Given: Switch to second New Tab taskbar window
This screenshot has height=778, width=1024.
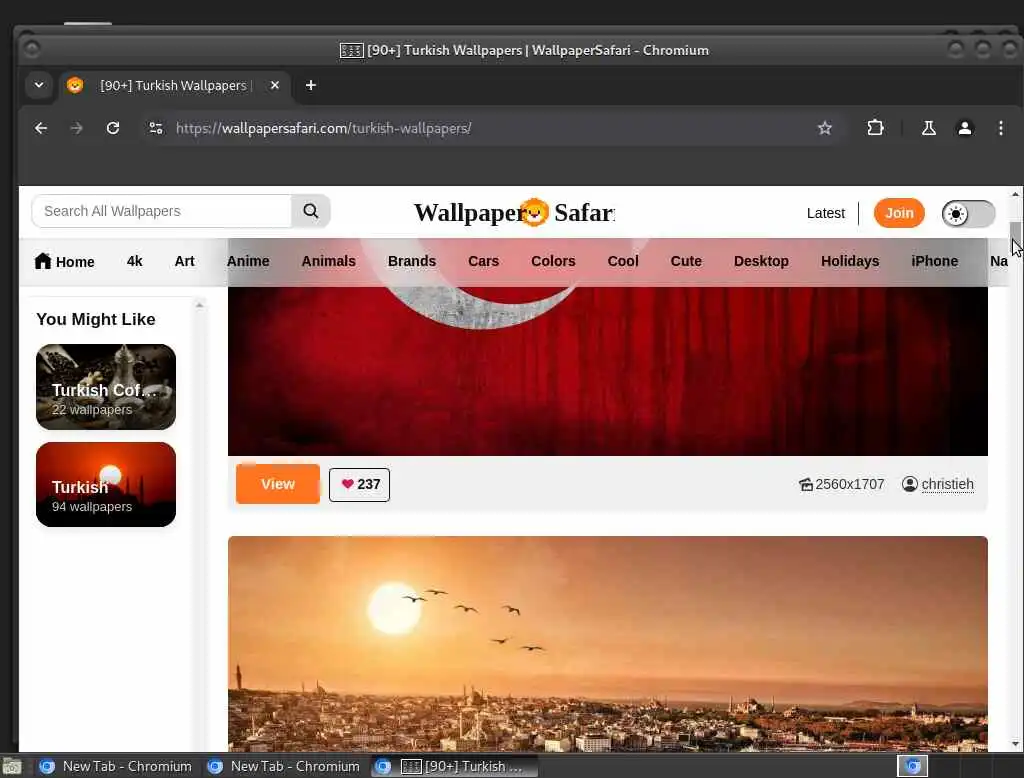Looking at the screenshot, I should (x=283, y=766).
